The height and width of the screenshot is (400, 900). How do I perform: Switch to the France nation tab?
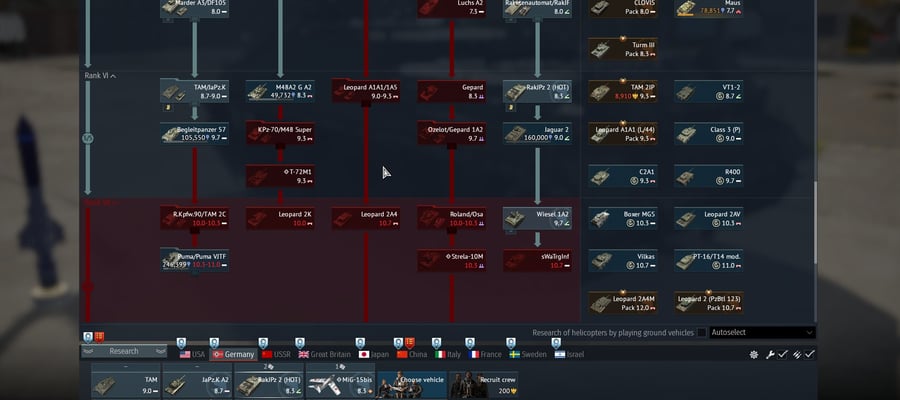pyautogui.click(x=485, y=355)
